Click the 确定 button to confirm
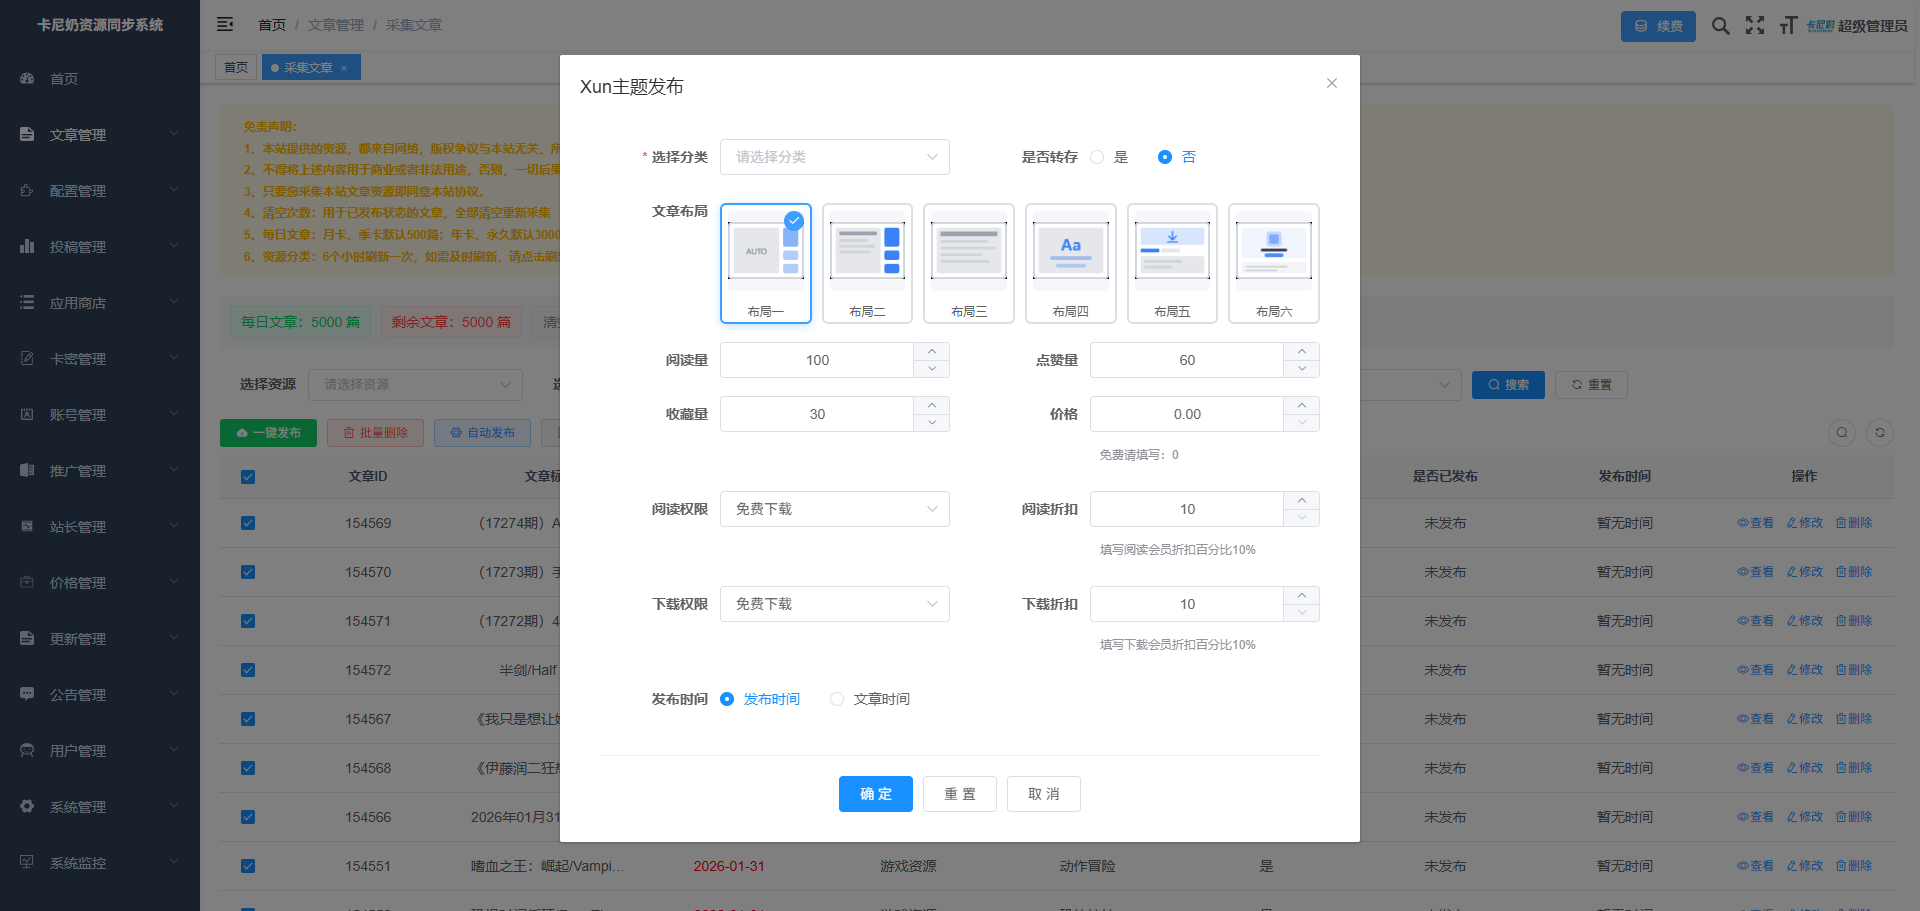 (x=875, y=794)
